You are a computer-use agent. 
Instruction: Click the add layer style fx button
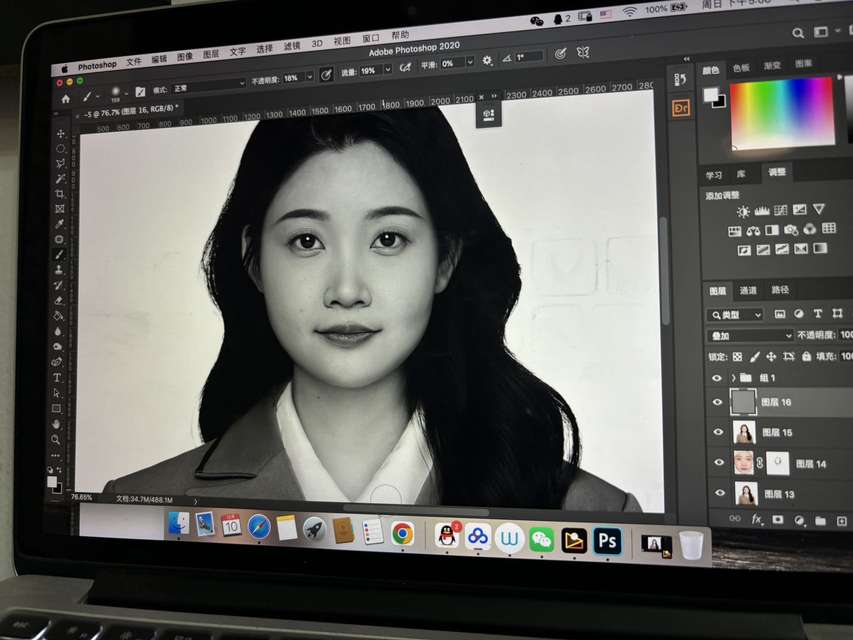[x=756, y=520]
